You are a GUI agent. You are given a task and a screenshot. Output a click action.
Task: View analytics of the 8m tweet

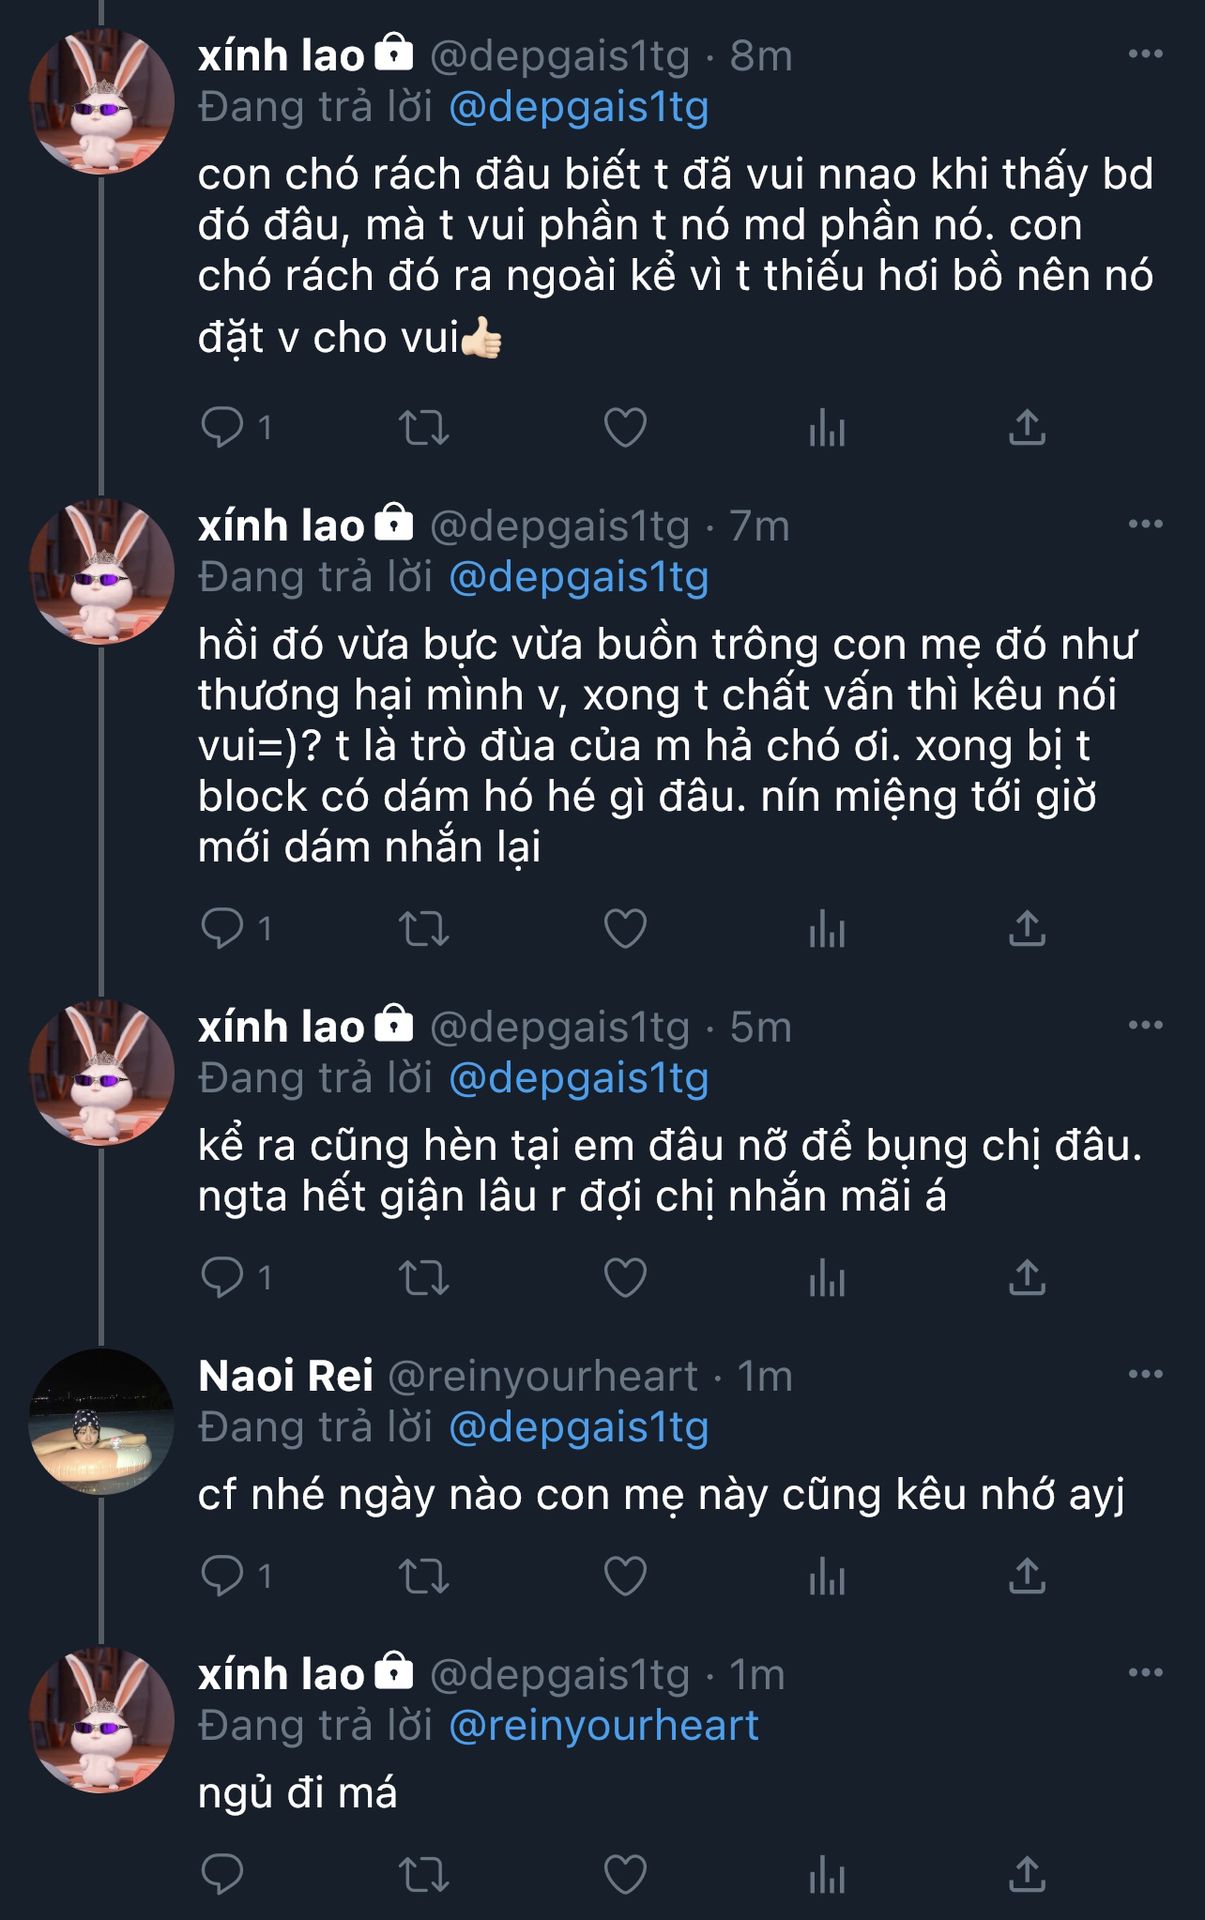pyautogui.click(x=827, y=428)
